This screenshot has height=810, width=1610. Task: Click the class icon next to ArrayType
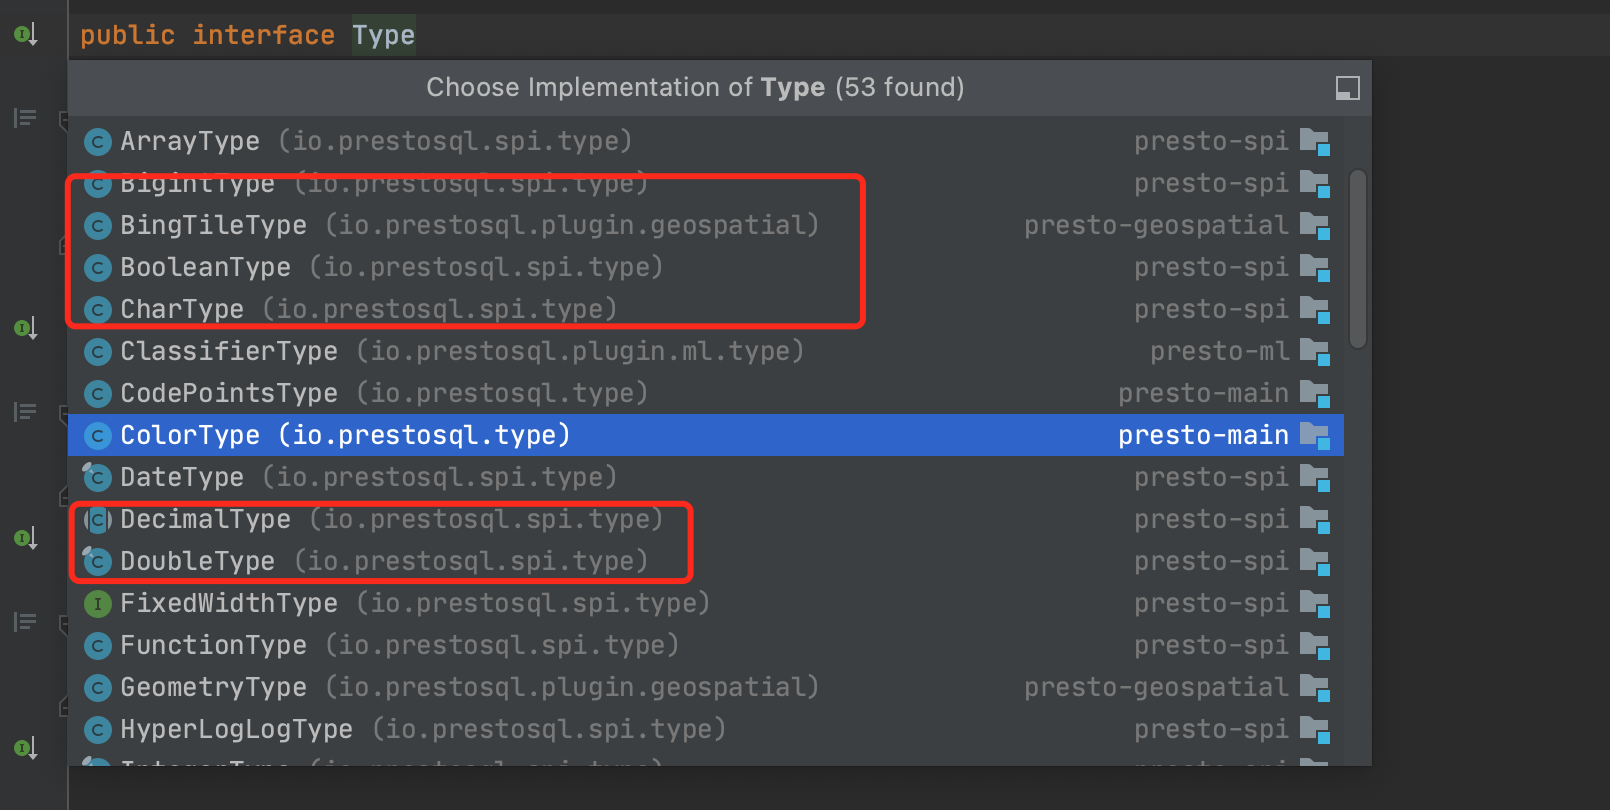[97, 142]
